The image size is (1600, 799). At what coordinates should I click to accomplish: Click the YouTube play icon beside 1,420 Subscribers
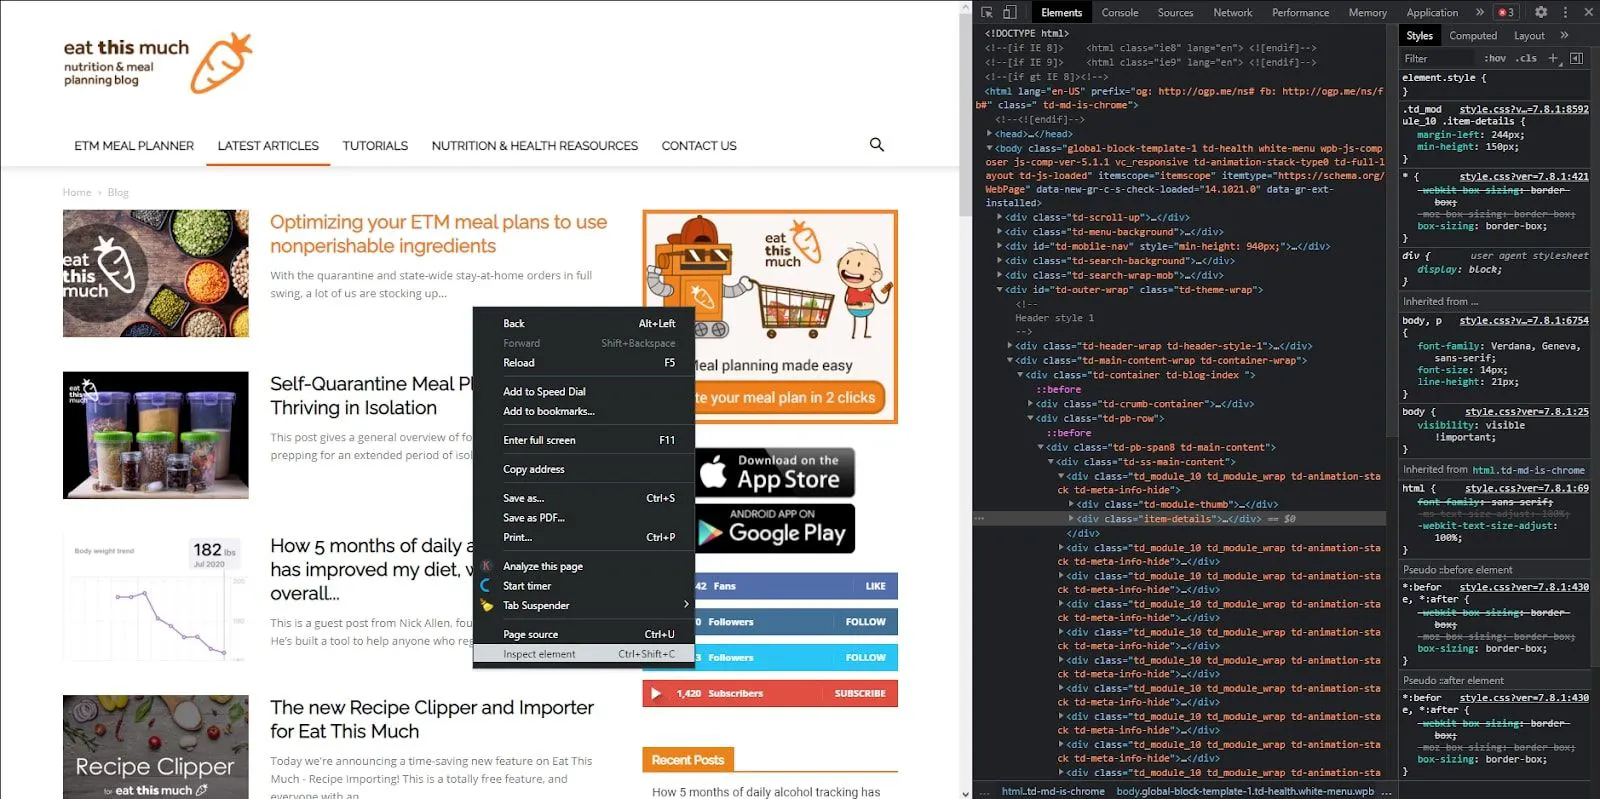click(x=656, y=693)
